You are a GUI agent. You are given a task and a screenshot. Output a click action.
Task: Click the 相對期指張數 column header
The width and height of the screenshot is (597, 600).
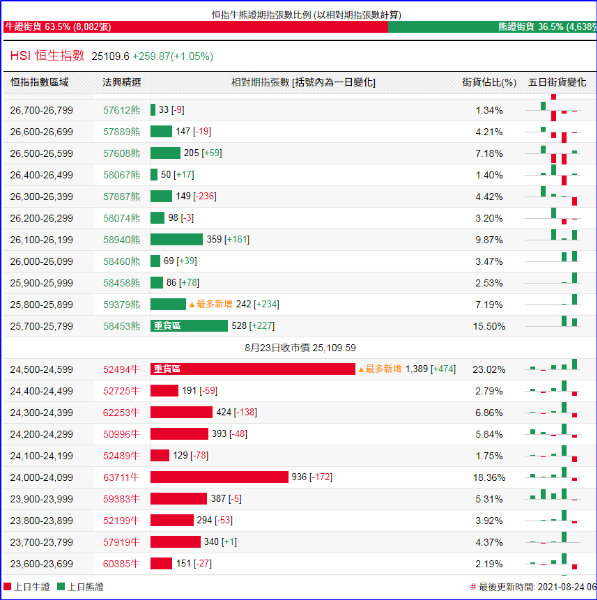tap(303, 82)
